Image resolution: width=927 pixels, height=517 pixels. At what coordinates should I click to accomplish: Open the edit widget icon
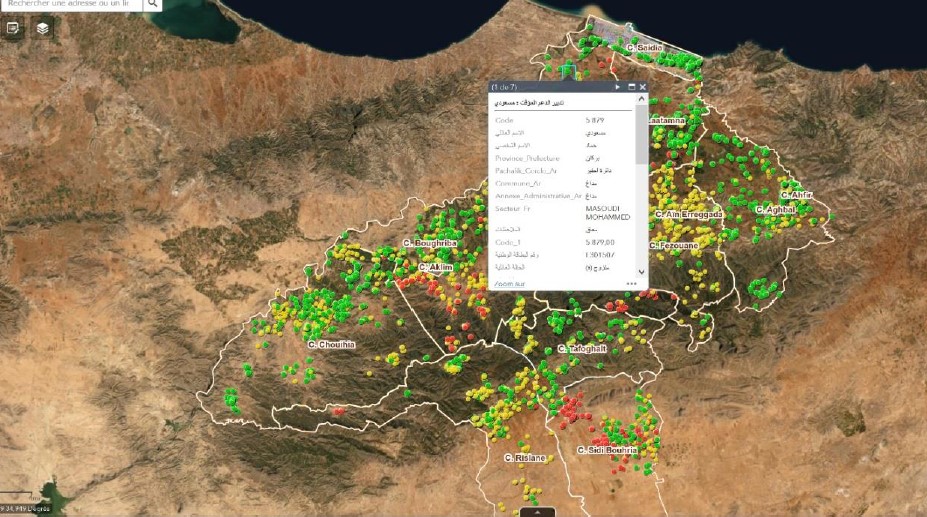click(13, 28)
